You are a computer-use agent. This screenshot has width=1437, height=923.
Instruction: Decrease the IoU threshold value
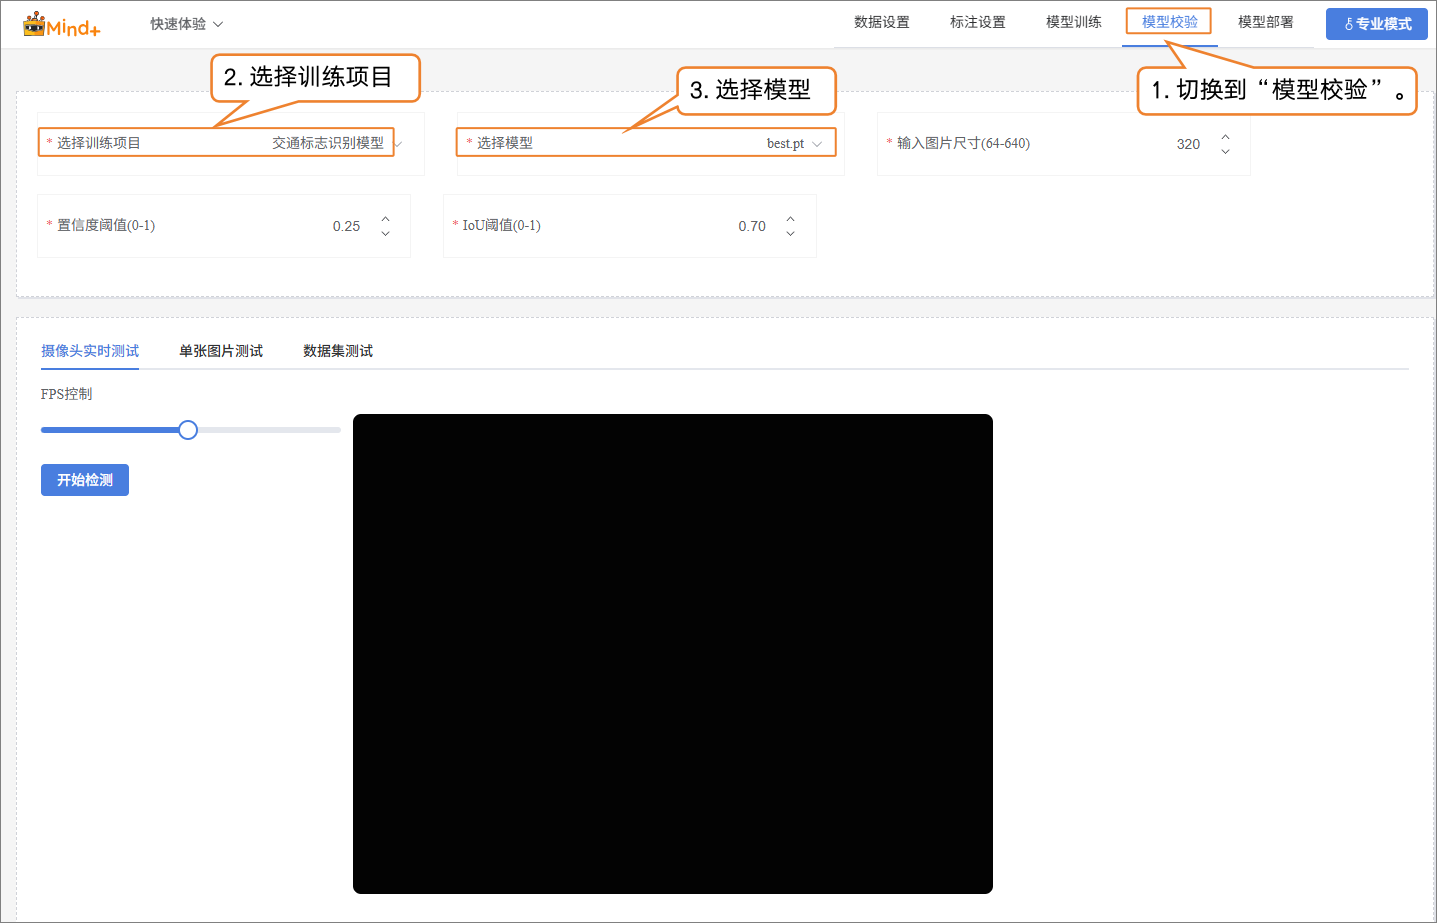[790, 234]
